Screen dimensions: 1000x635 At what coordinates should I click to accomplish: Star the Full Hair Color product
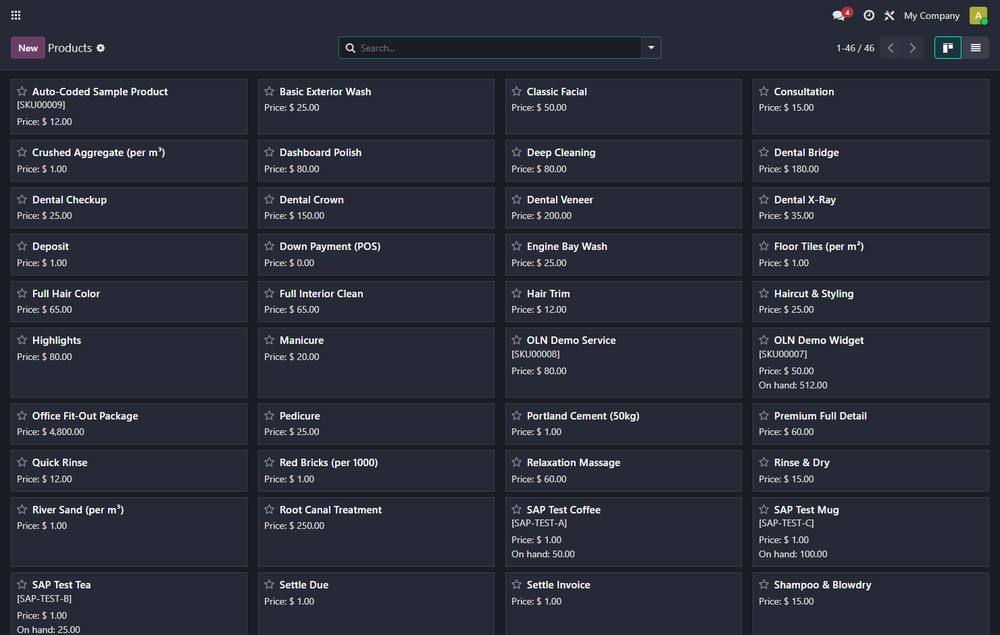click(22, 293)
